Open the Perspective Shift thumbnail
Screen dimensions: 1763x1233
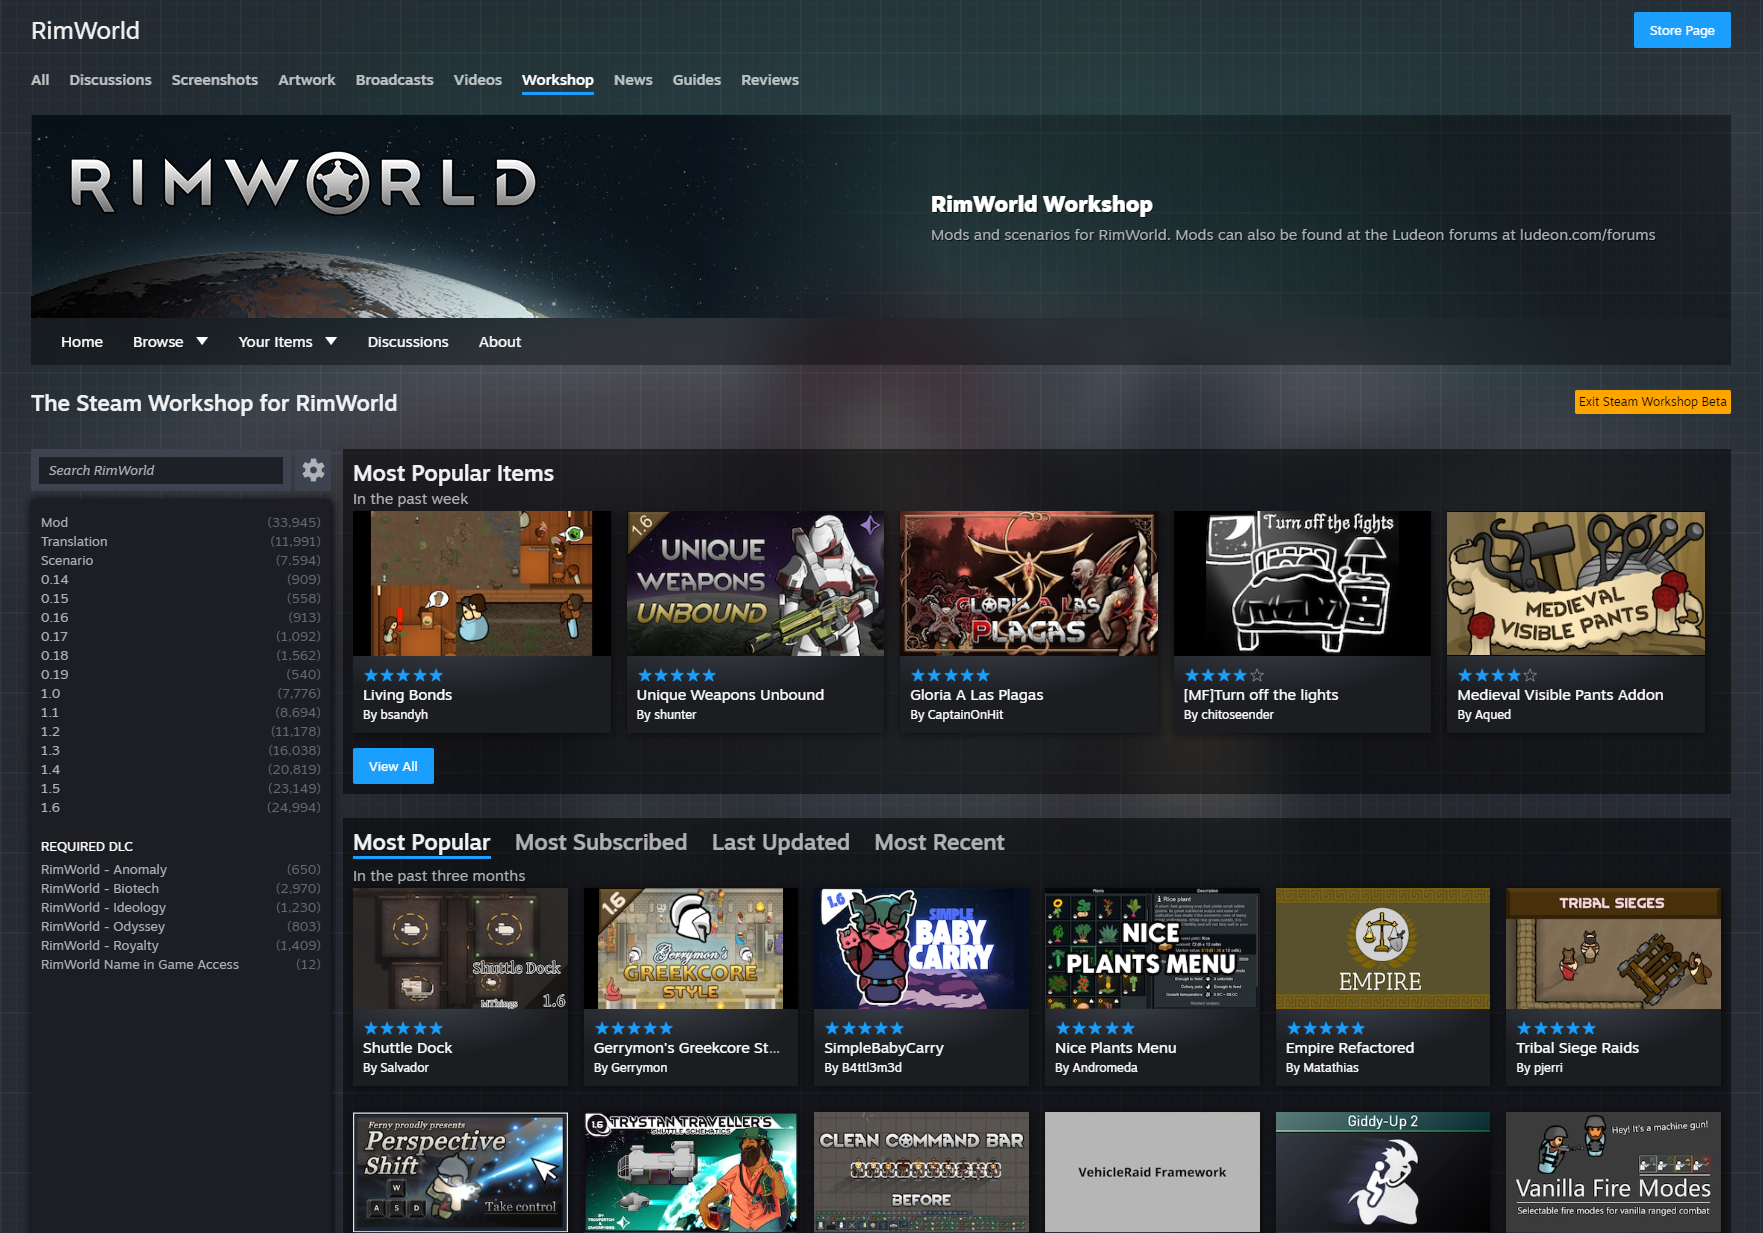point(460,1172)
